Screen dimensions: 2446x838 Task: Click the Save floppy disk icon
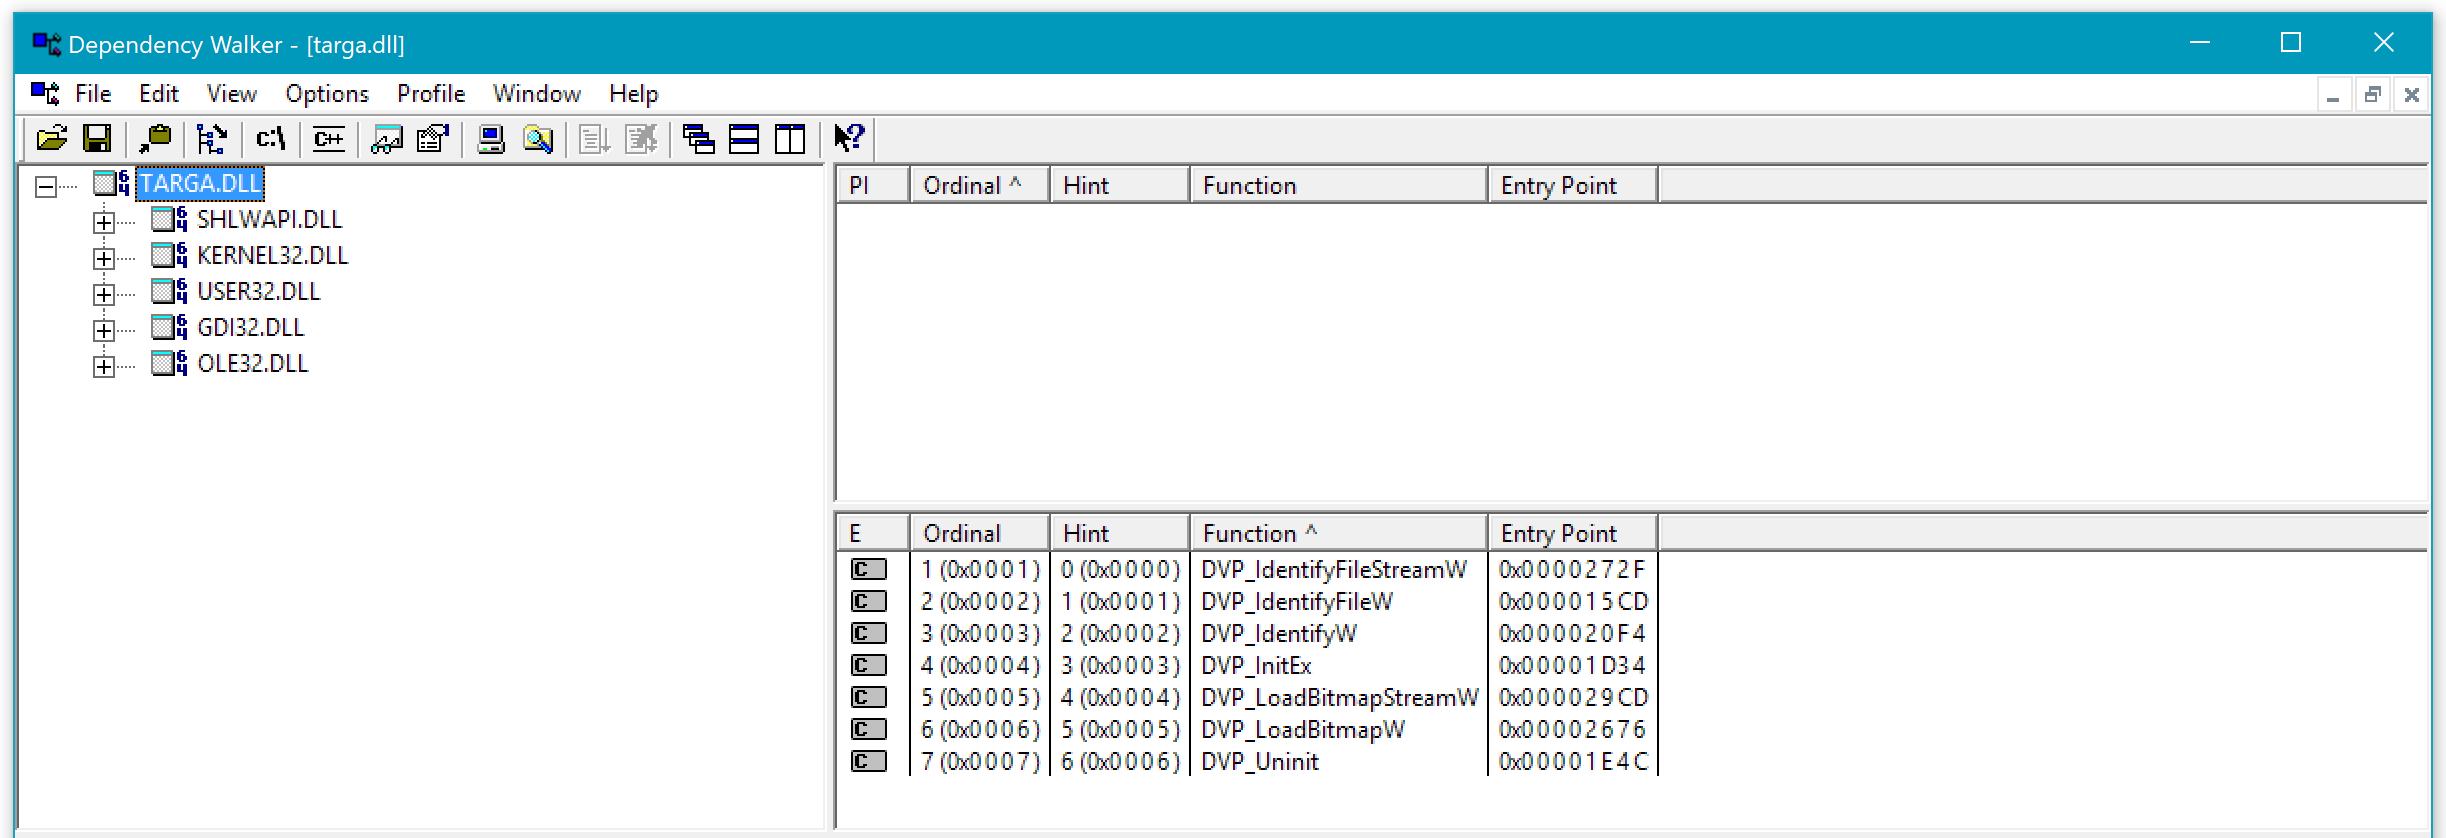pos(97,138)
